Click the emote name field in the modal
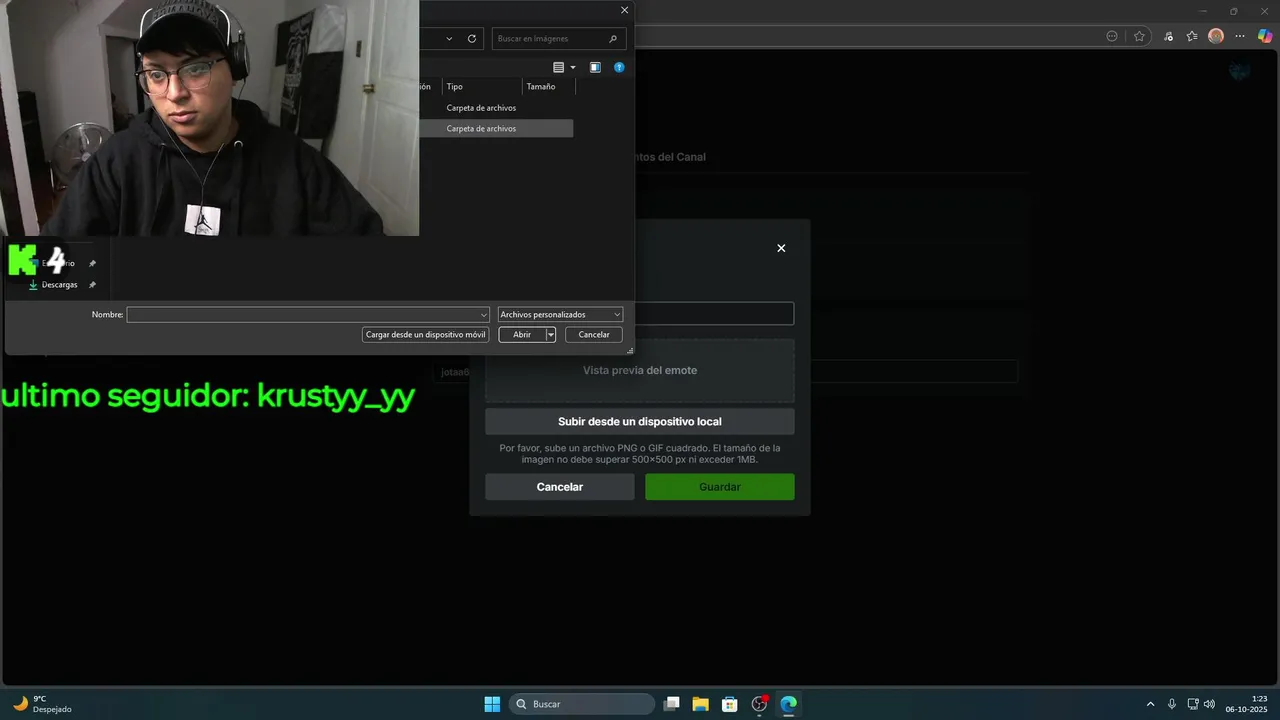Image resolution: width=1280 pixels, height=720 pixels. tap(714, 314)
